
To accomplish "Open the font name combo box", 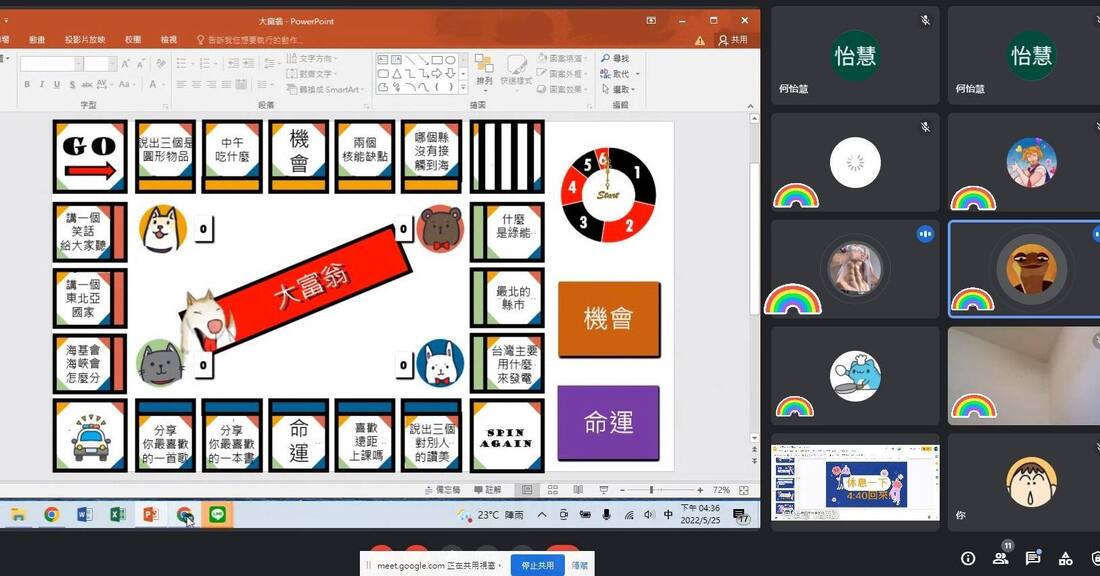I will pyautogui.click(x=51, y=64).
